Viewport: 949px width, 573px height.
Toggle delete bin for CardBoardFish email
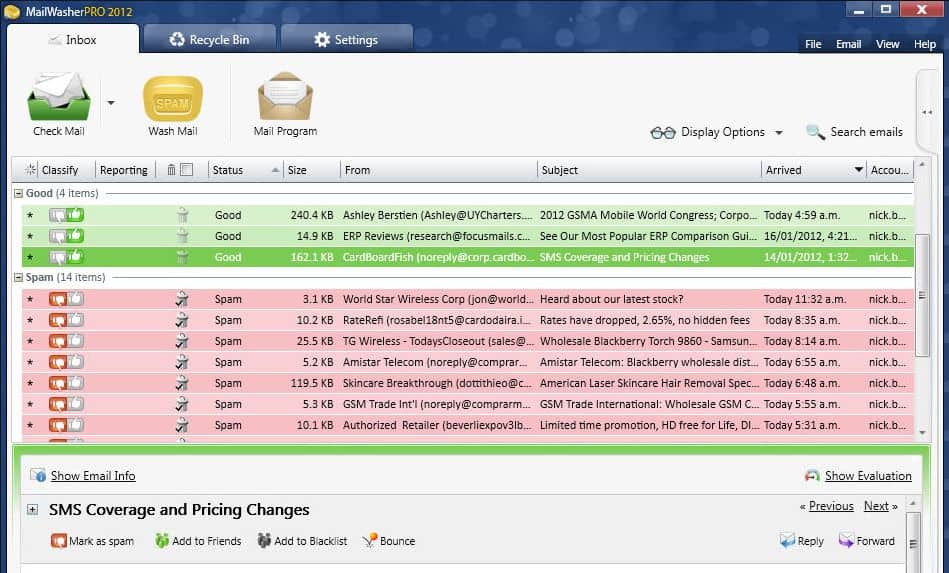(x=182, y=257)
